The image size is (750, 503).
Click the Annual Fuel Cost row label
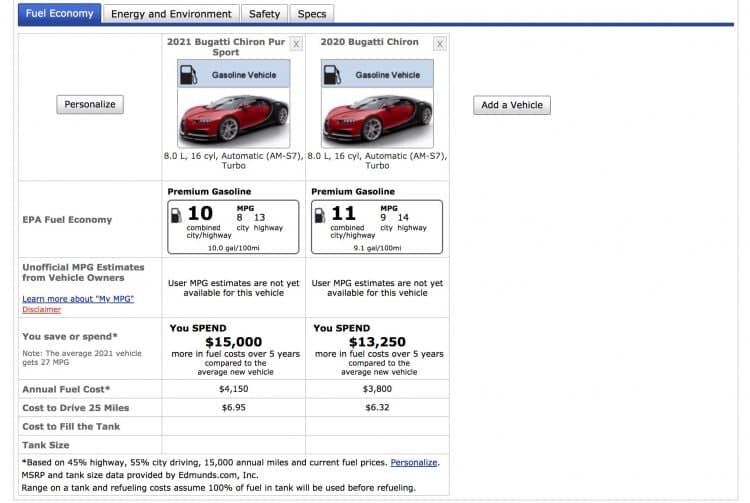[66, 389]
